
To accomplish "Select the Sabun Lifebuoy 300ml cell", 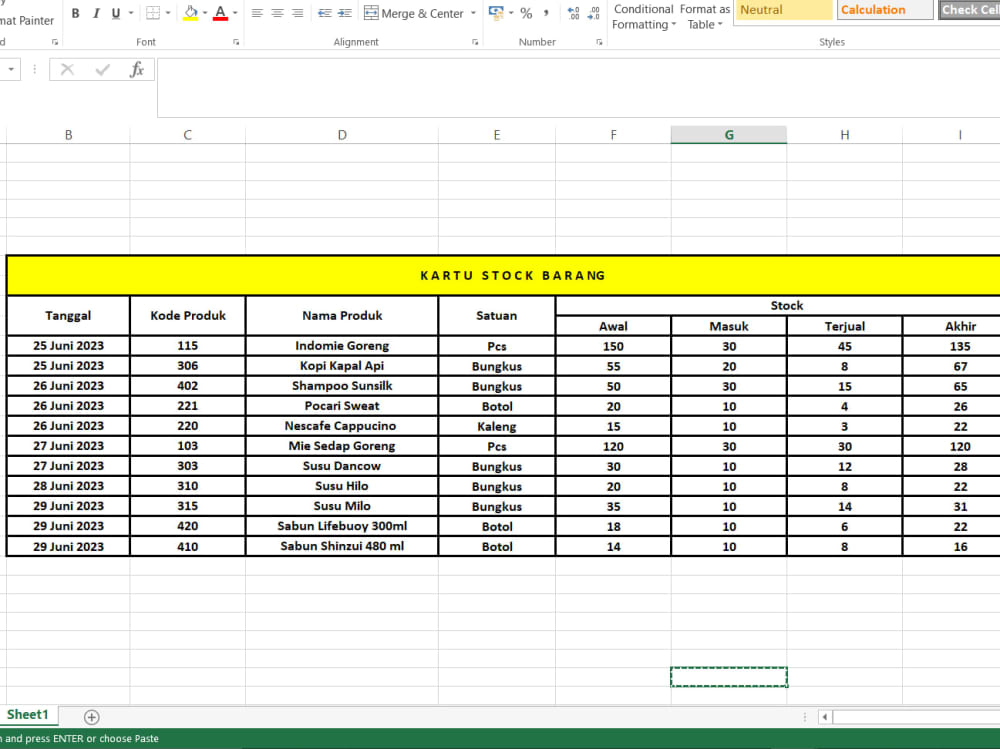I will 342,526.
